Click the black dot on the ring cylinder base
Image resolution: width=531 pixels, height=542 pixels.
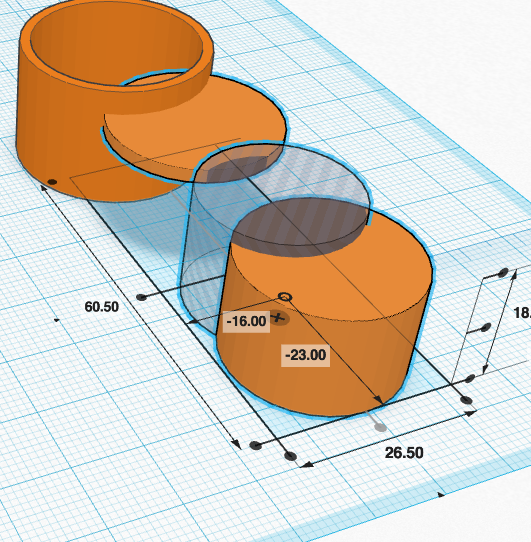pyautogui.click(x=52, y=182)
